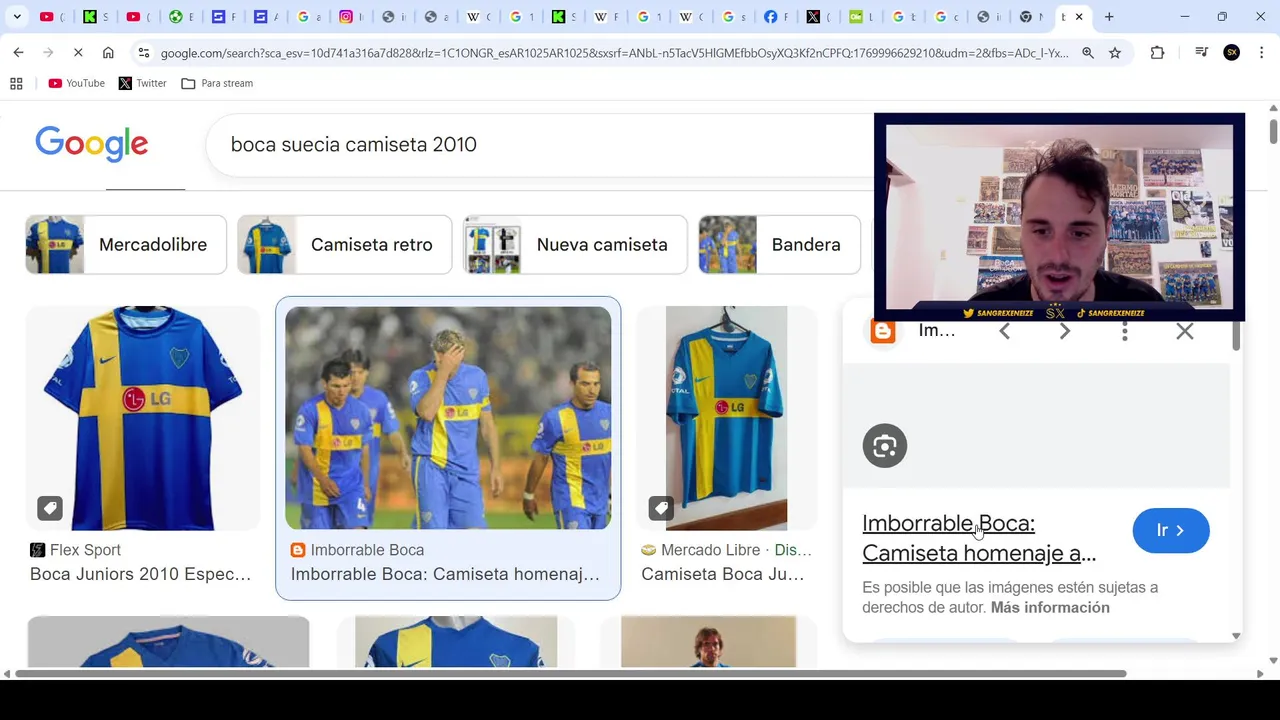Open the browser home page icon
Image resolution: width=1280 pixels, height=720 pixels.
(x=108, y=53)
